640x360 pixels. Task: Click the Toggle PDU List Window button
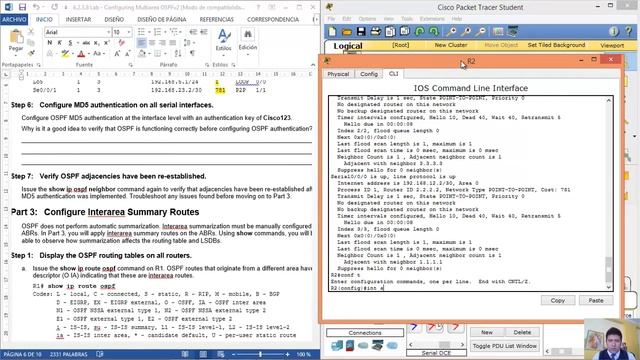coord(504,346)
